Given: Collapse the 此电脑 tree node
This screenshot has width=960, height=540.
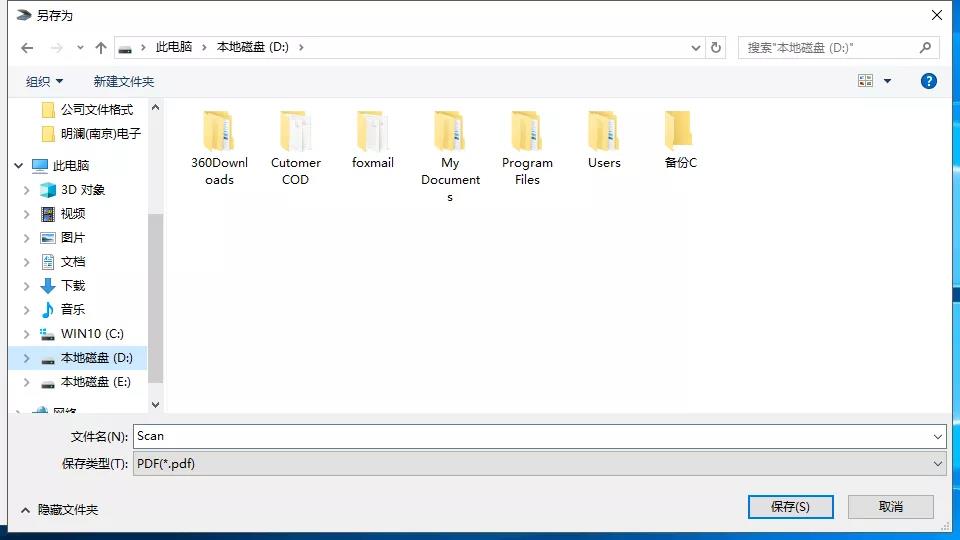Looking at the screenshot, I should [18, 166].
